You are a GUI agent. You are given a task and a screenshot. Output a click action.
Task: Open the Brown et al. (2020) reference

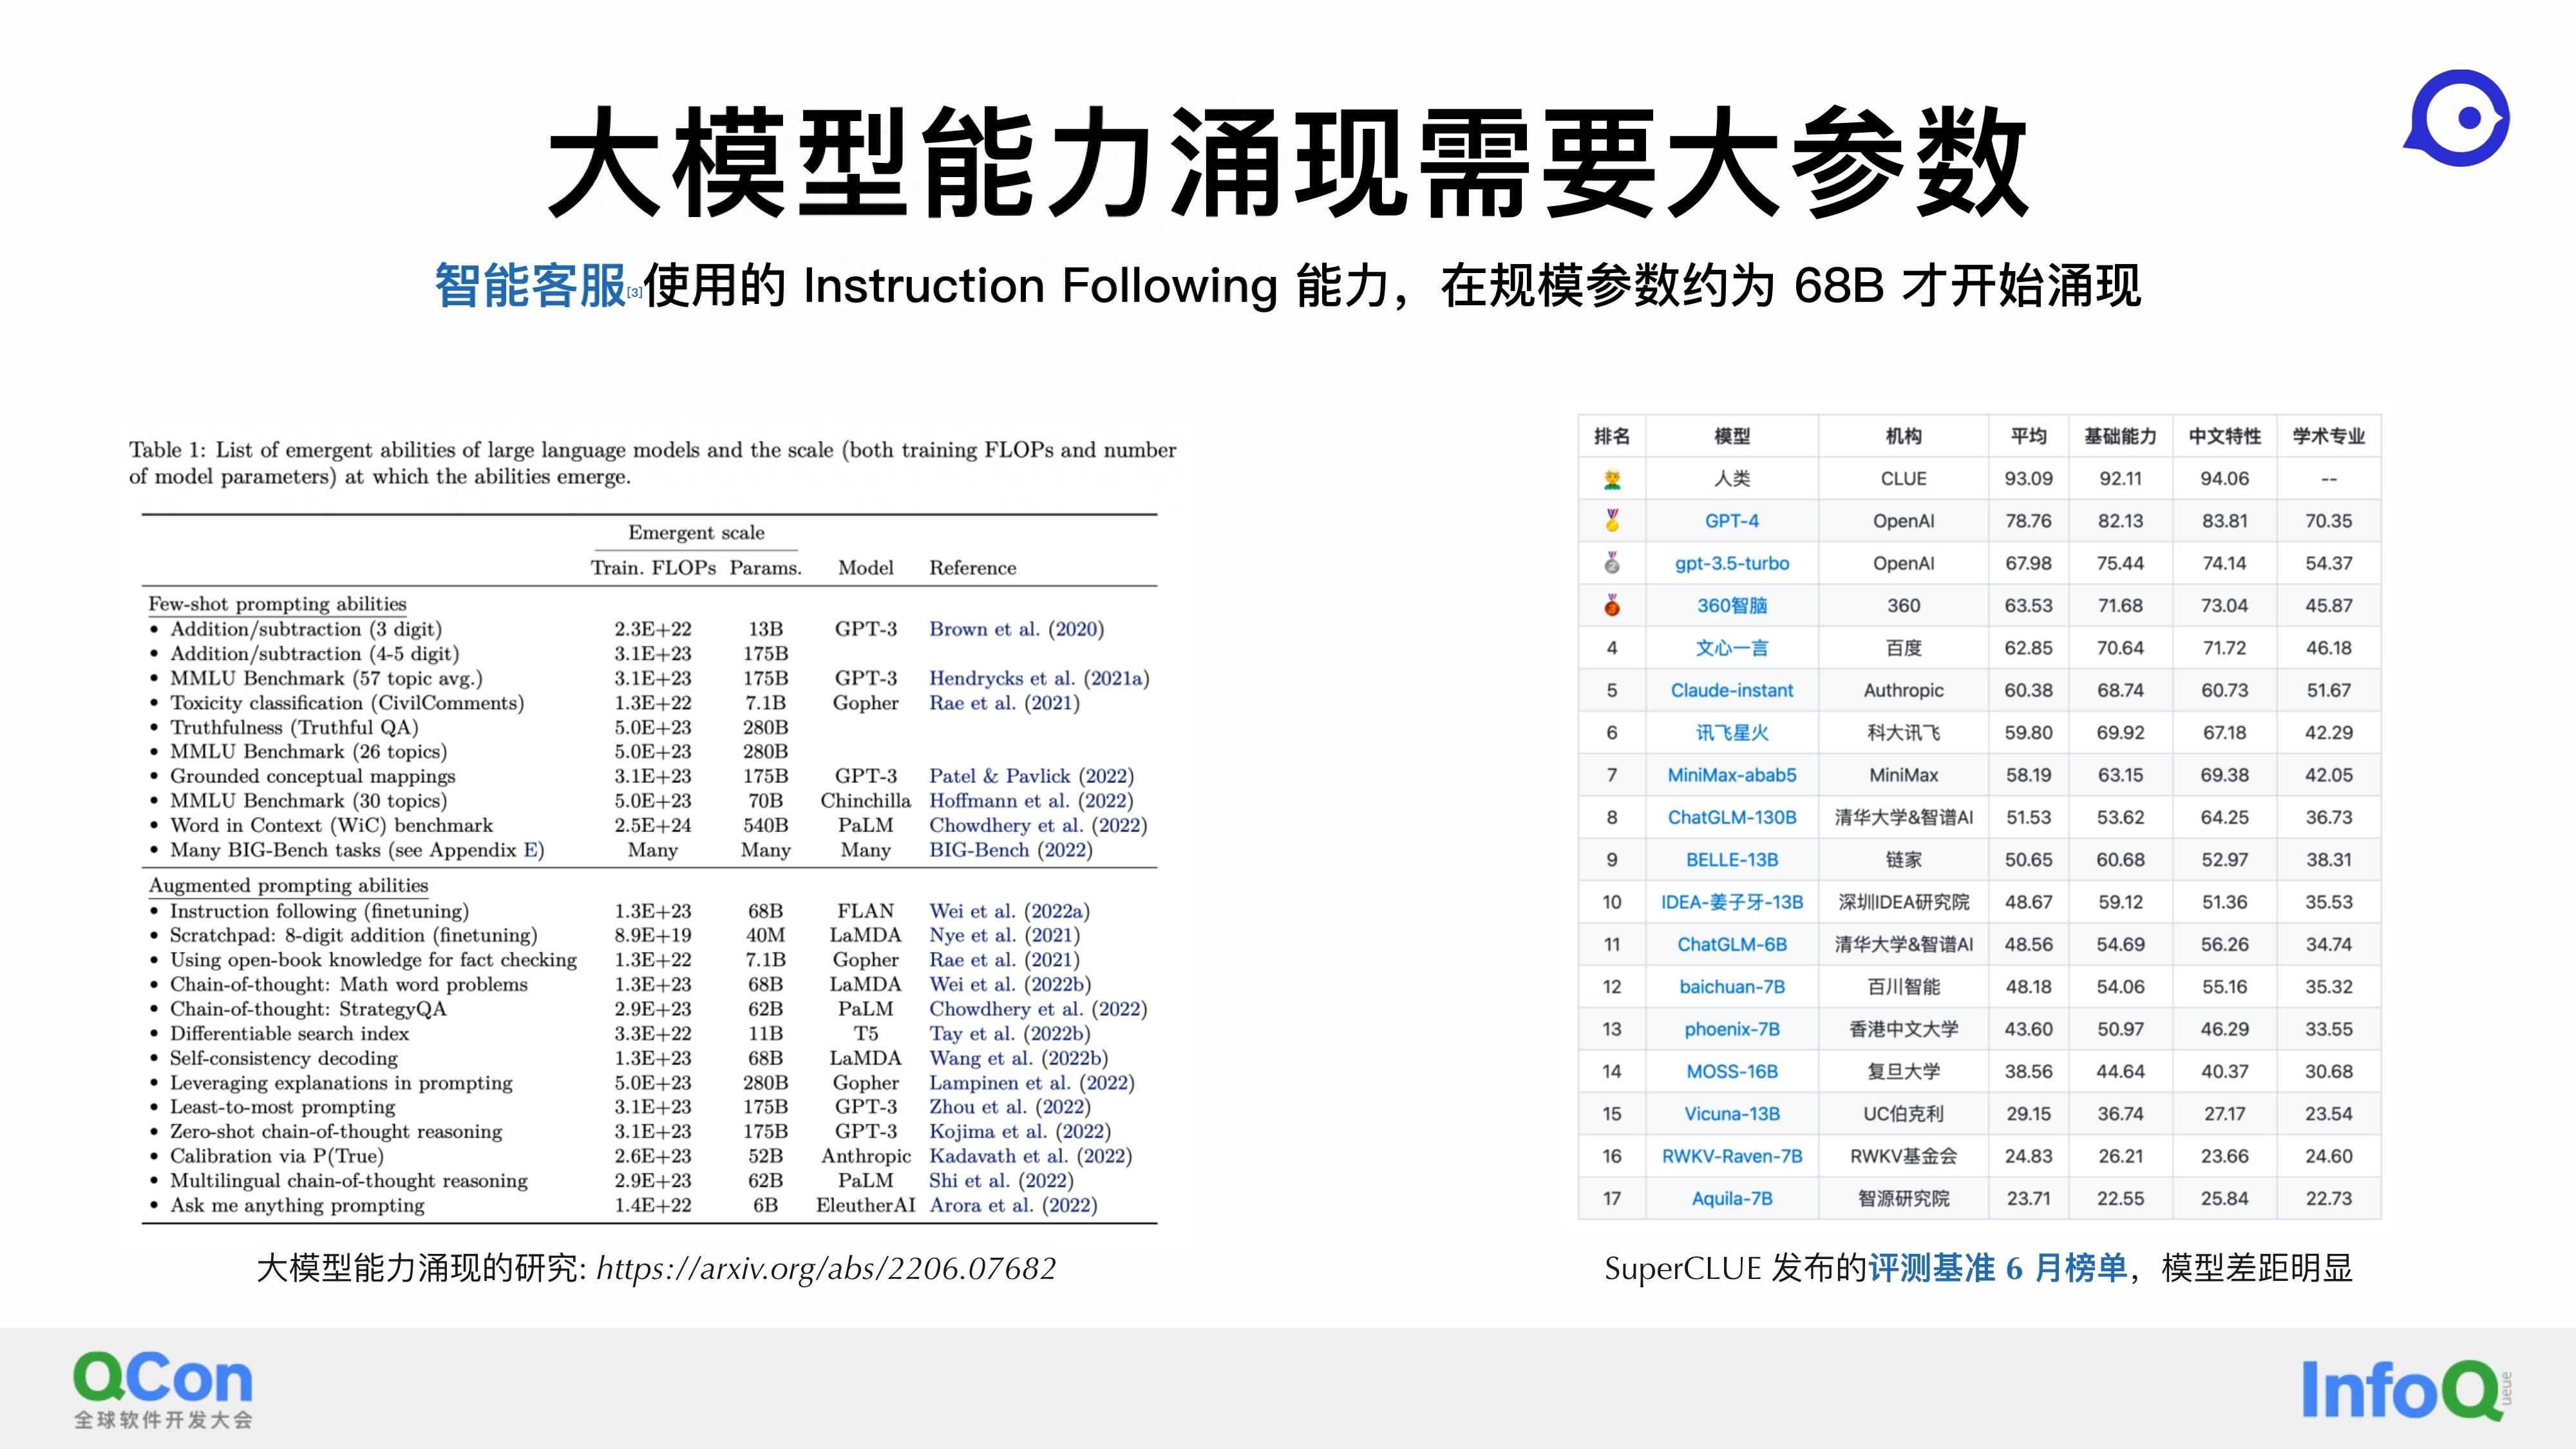[1016, 629]
